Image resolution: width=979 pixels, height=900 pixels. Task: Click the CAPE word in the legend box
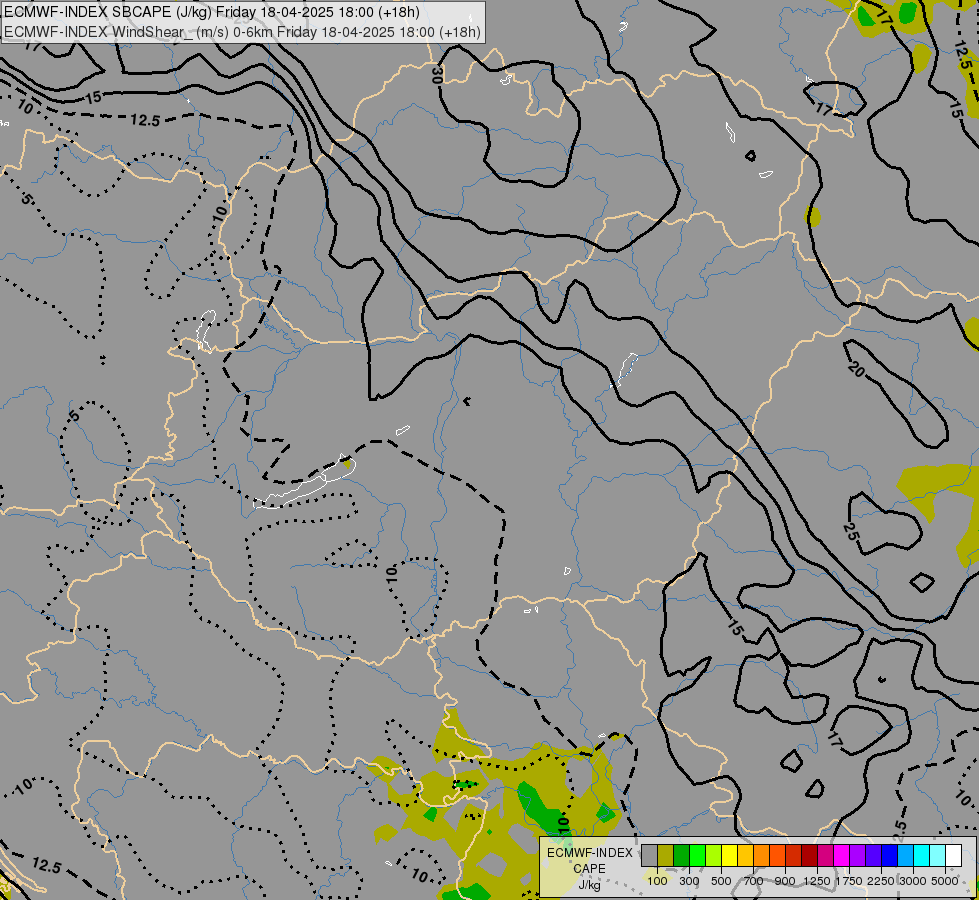pos(589,869)
